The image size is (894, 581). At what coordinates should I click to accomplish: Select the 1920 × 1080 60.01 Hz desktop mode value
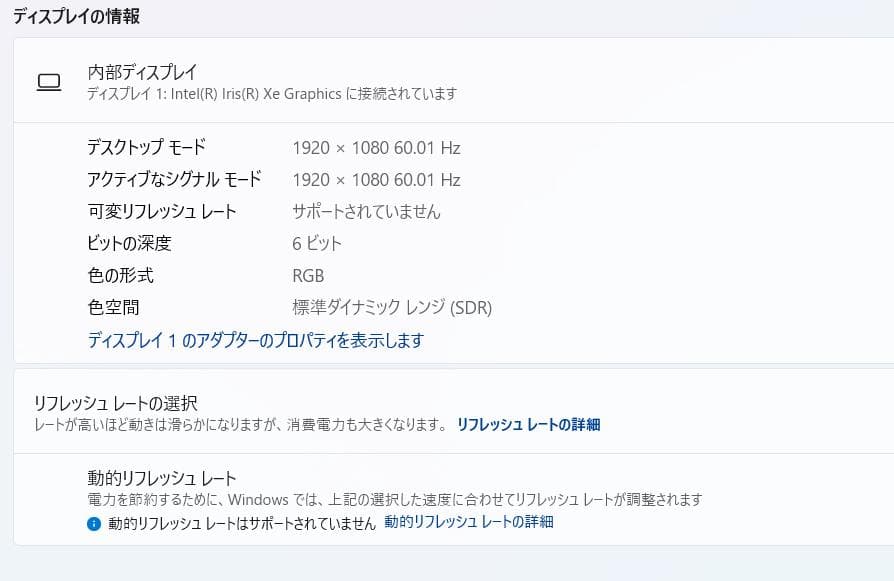tap(378, 148)
